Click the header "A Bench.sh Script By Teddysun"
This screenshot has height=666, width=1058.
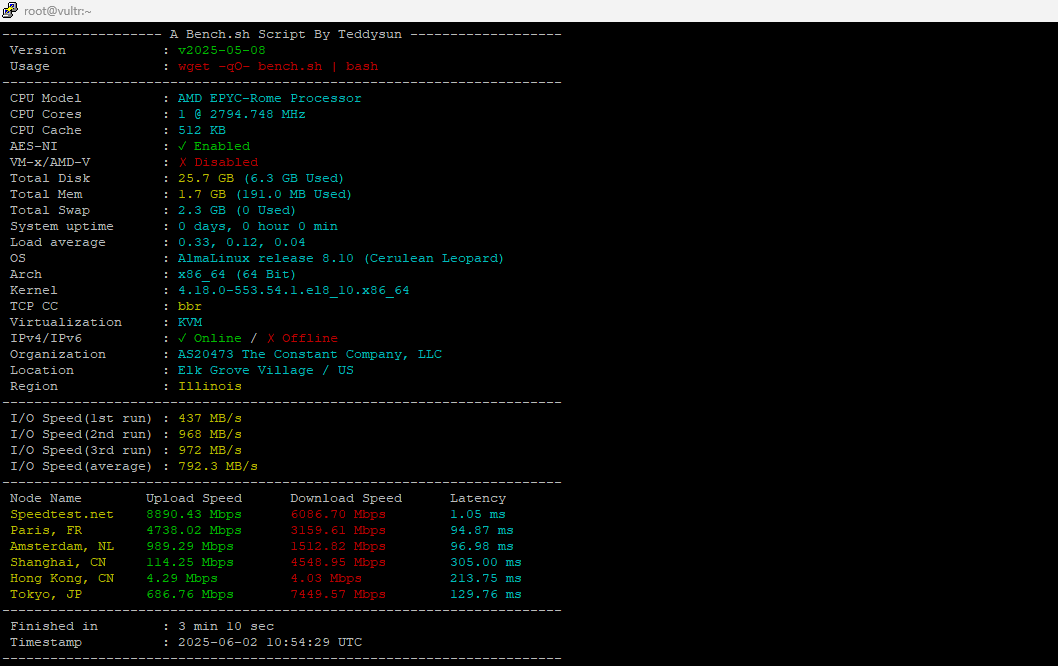click(285, 34)
